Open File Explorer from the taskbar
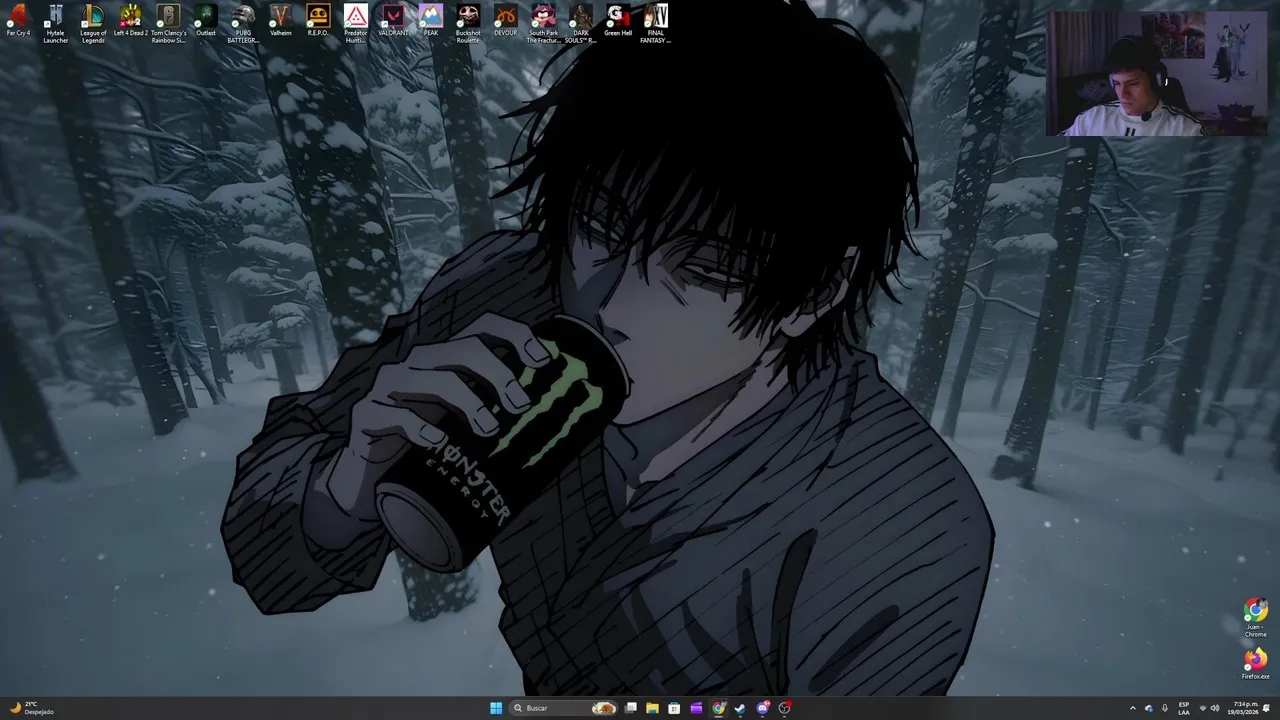The width and height of the screenshot is (1280, 720). [652, 708]
